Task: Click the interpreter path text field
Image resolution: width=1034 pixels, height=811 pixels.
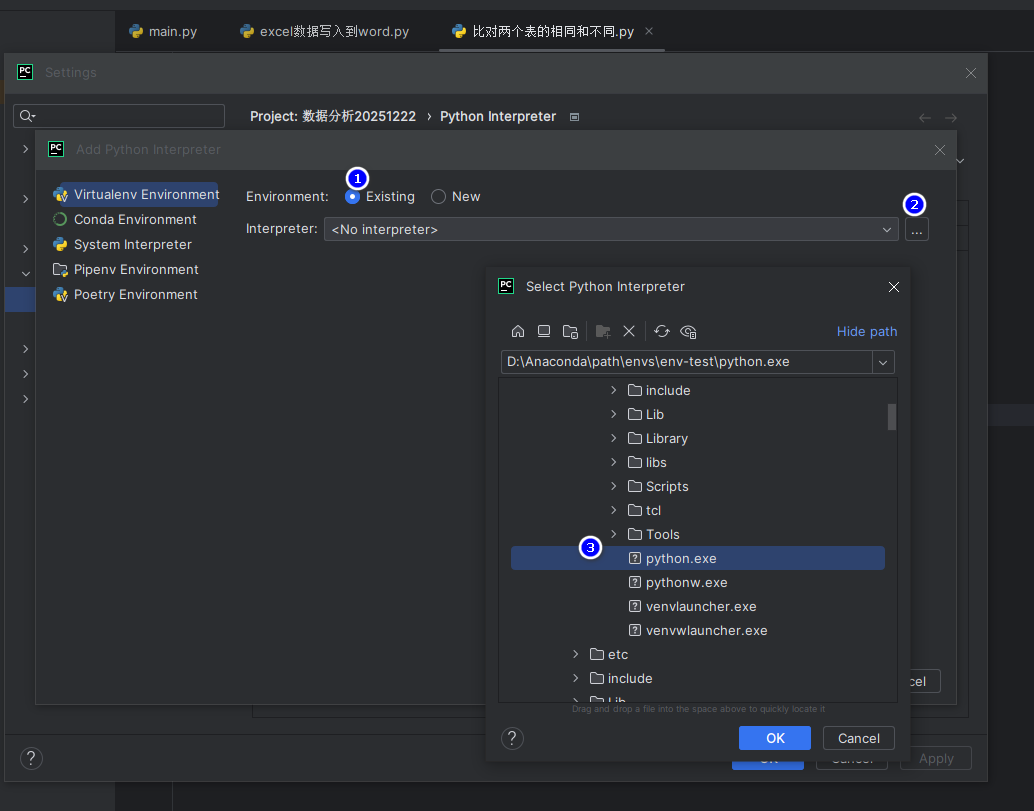Action: click(x=686, y=362)
